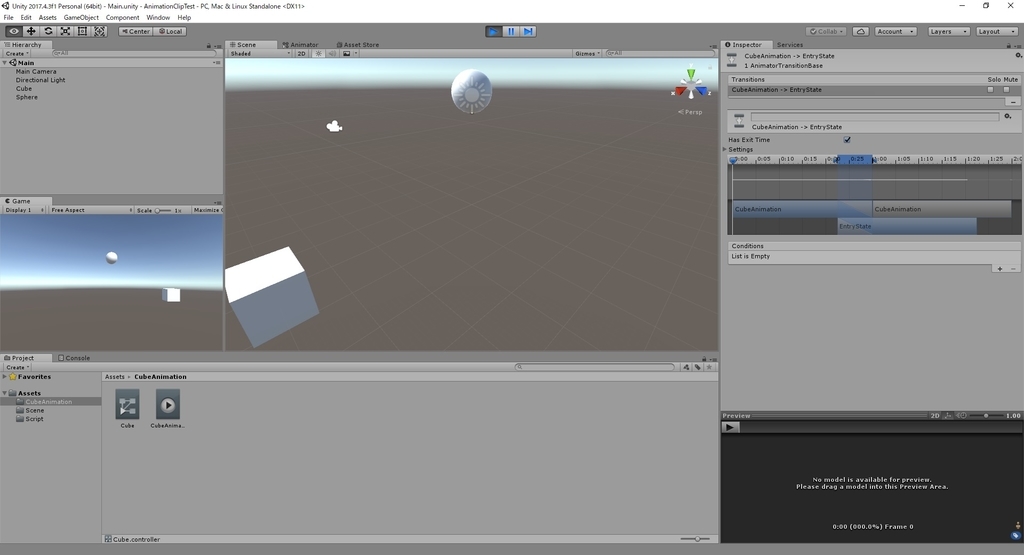Toggle Local handle rotation

(x=170, y=31)
